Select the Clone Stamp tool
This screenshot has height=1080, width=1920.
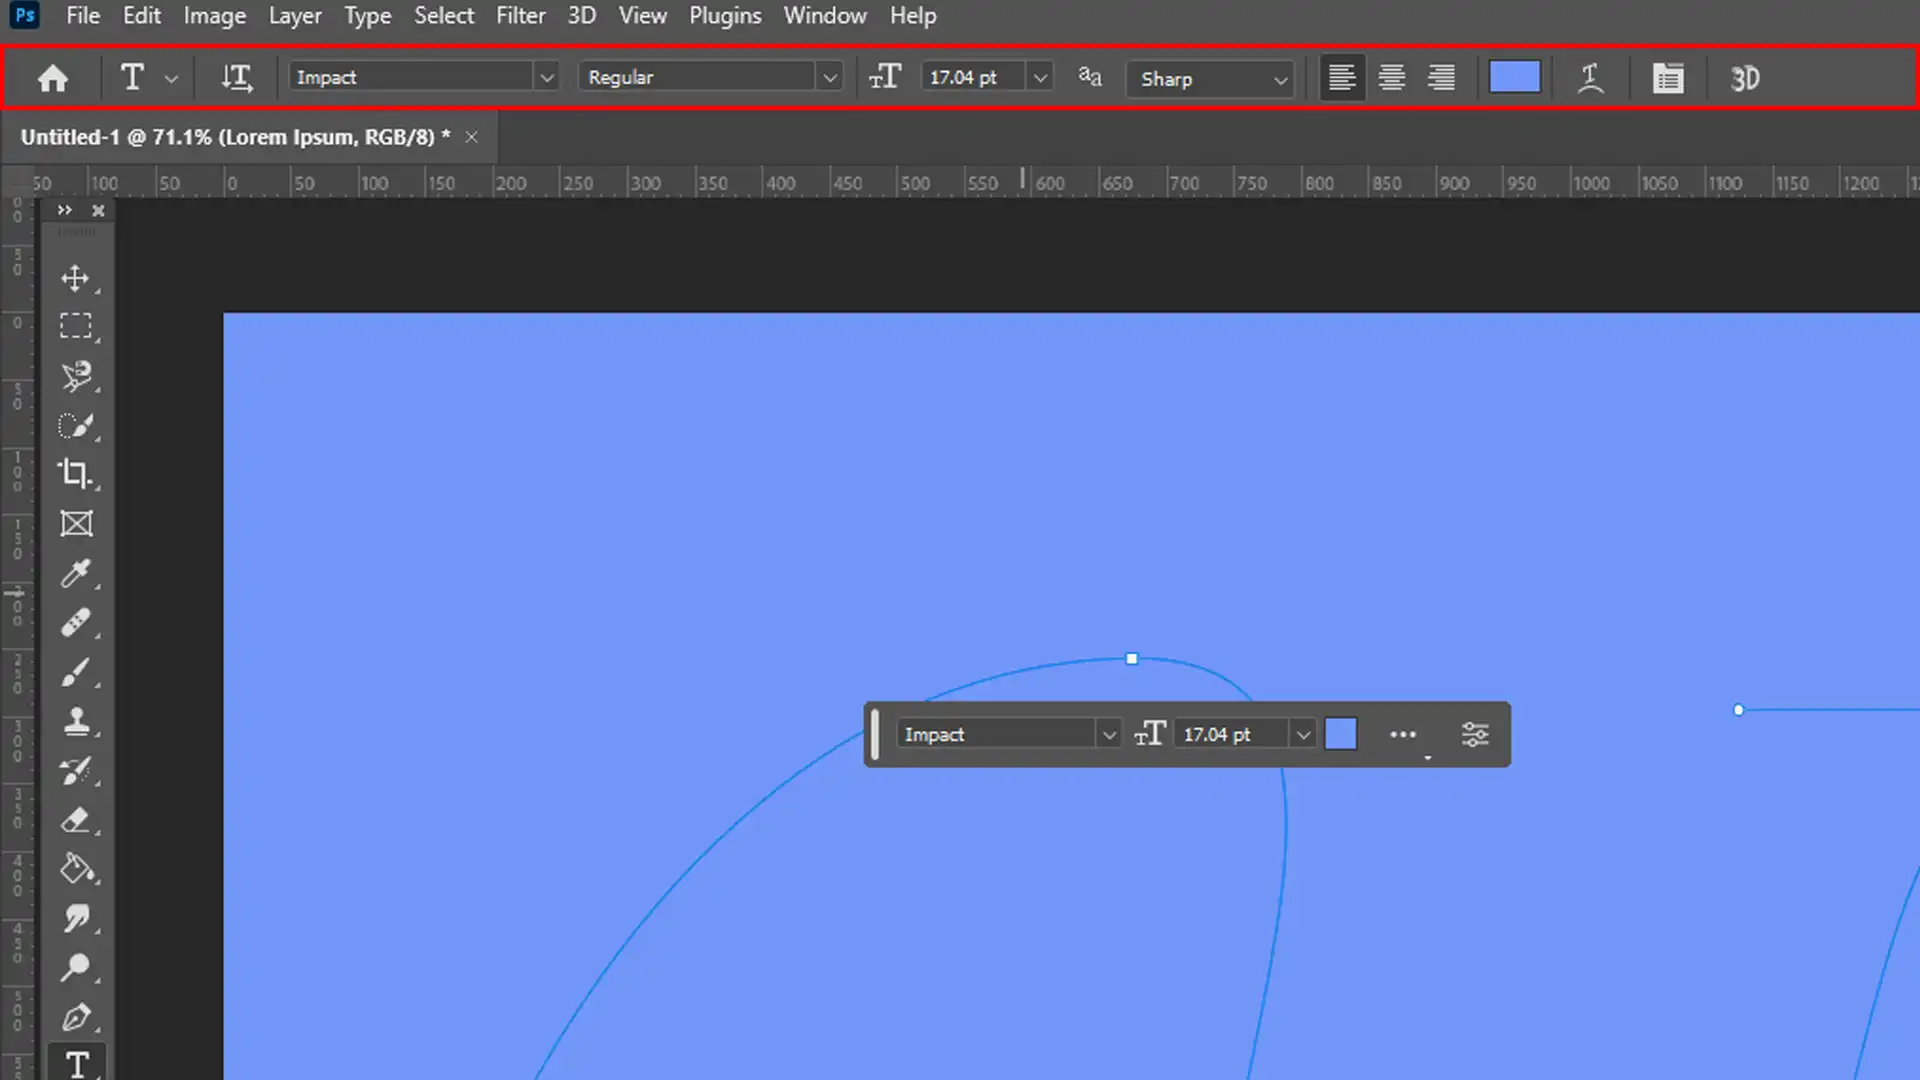(x=77, y=721)
